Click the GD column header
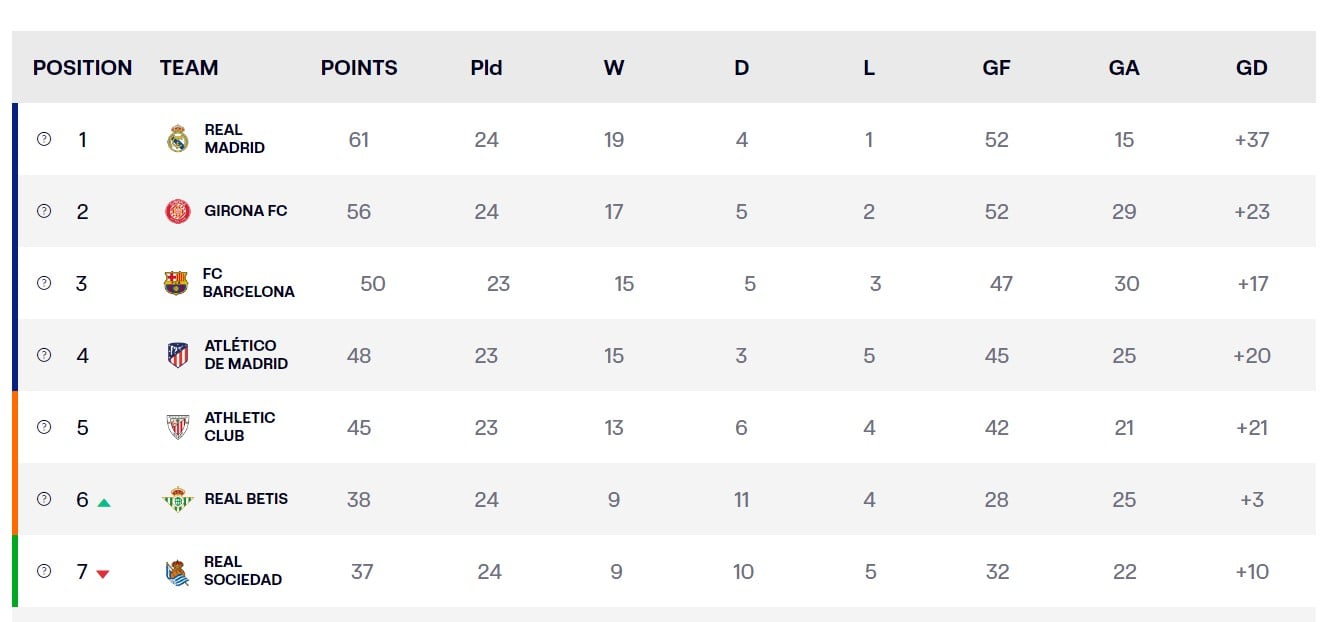This screenshot has width=1332, height=622. click(x=1251, y=68)
